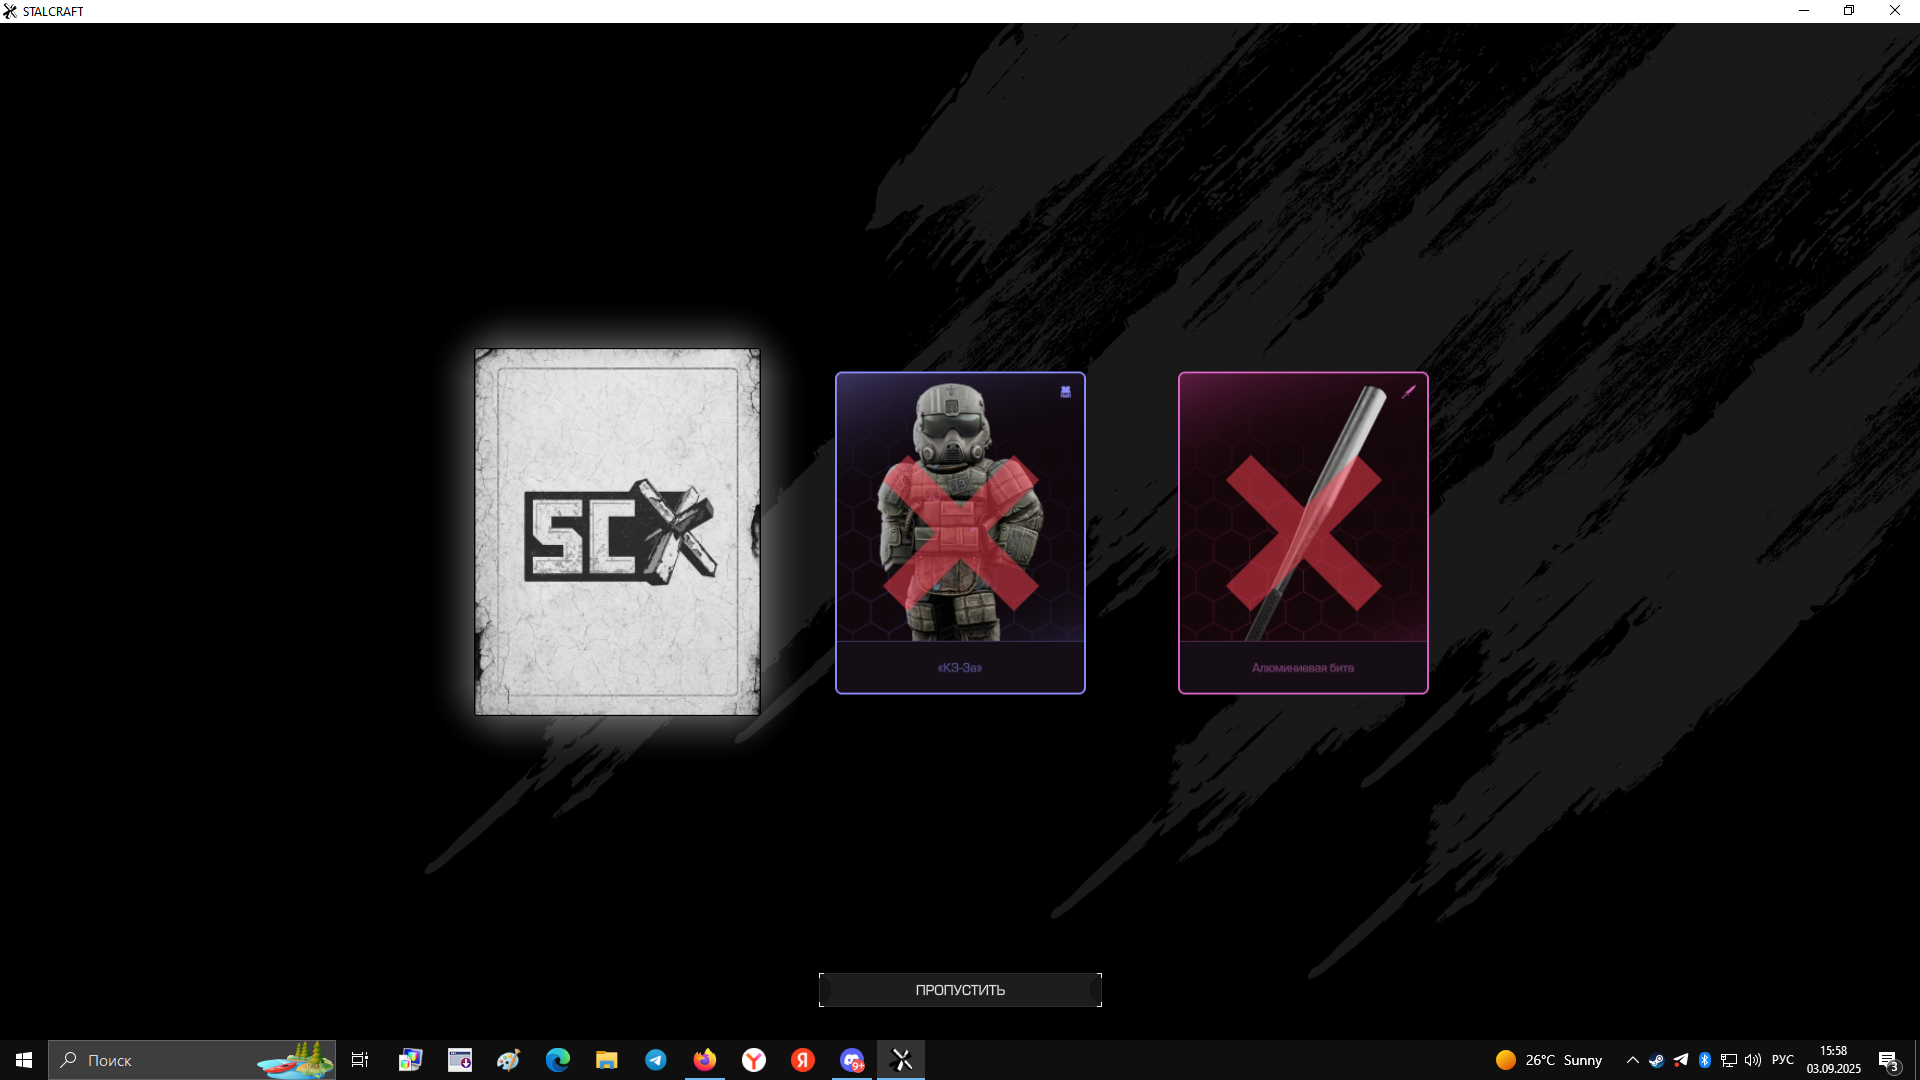Open Telegram tray icon
This screenshot has height=1080, width=1920.
coord(1681,1060)
